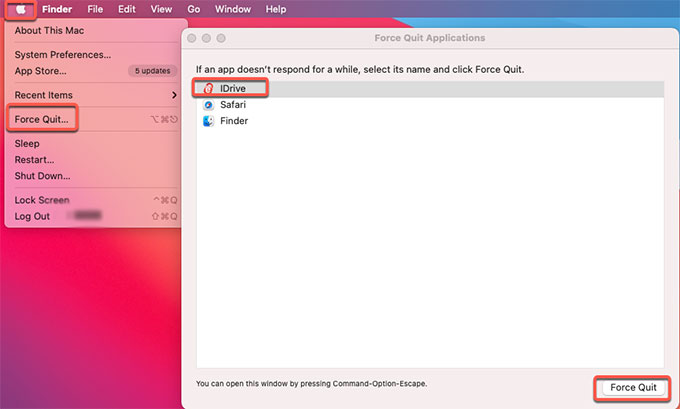Click the Finder face icon in list
This screenshot has height=409, width=680.
click(x=208, y=121)
